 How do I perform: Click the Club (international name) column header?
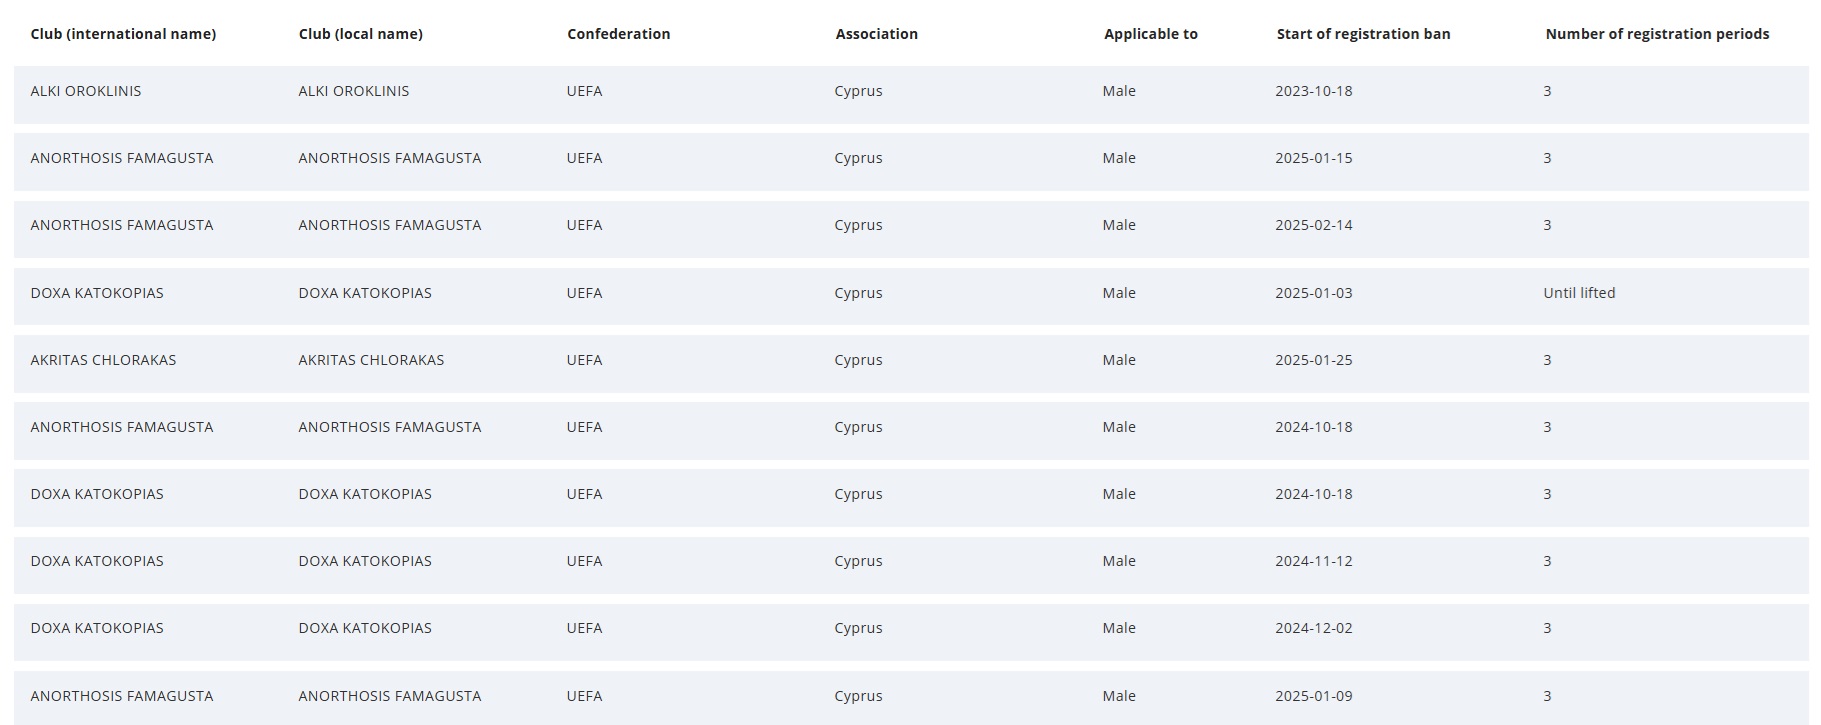pyautogui.click(x=123, y=34)
